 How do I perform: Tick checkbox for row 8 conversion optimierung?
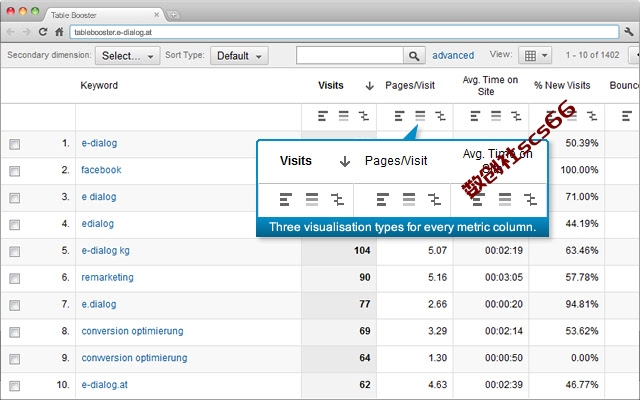(15, 332)
